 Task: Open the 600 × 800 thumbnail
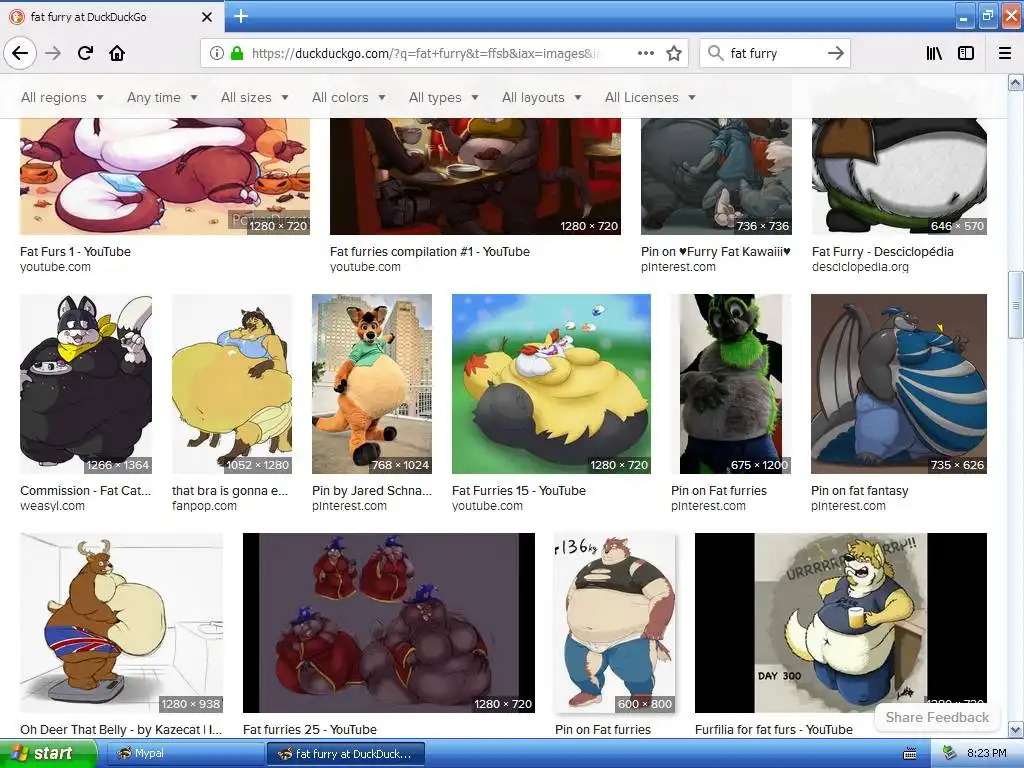(615, 623)
